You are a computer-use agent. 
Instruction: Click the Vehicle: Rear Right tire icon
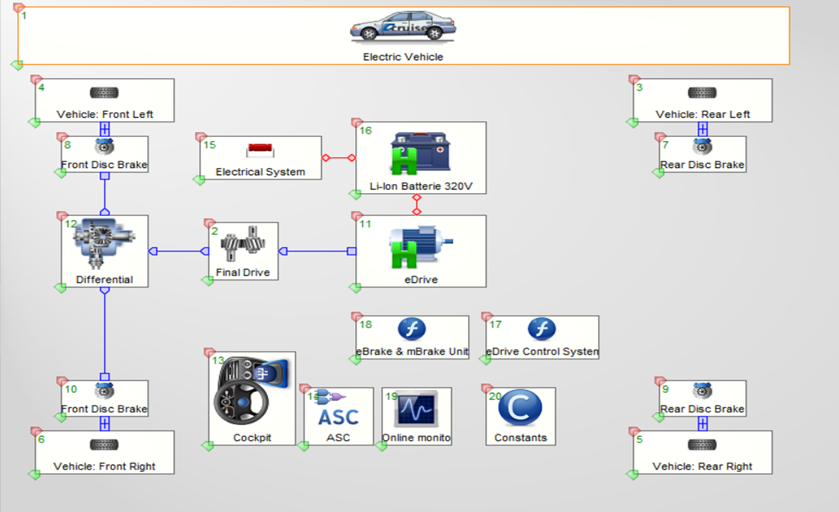[x=702, y=444]
